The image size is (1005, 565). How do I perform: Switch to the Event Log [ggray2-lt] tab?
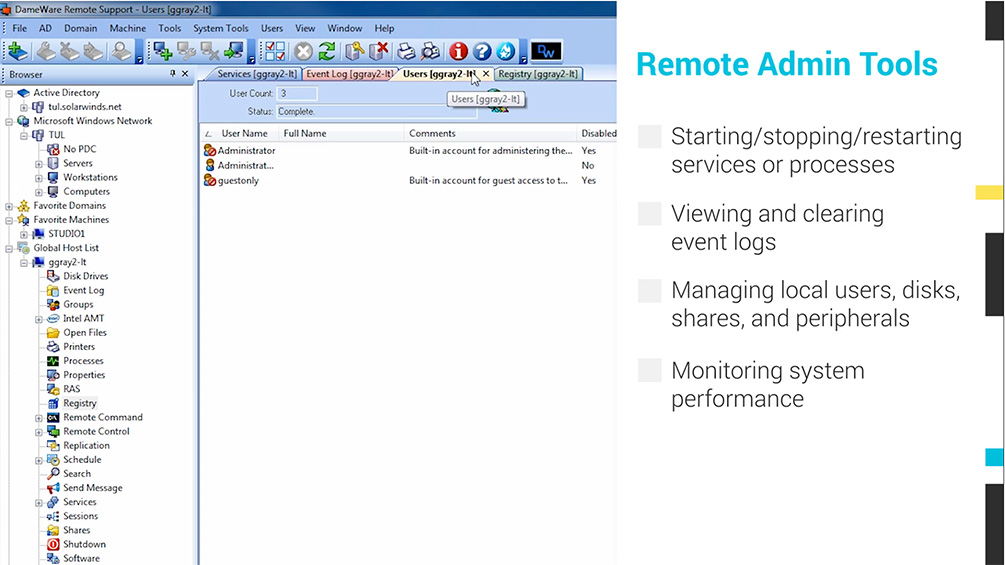click(x=349, y=74)
